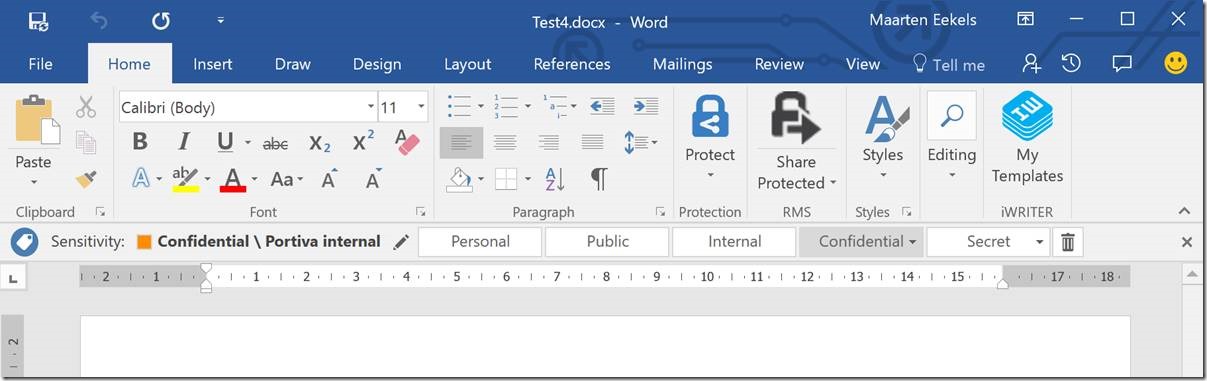Image resolution: width=1207 pixels, height=381 pixels.
Task: Open the References tab
Action: click(572, 64)
